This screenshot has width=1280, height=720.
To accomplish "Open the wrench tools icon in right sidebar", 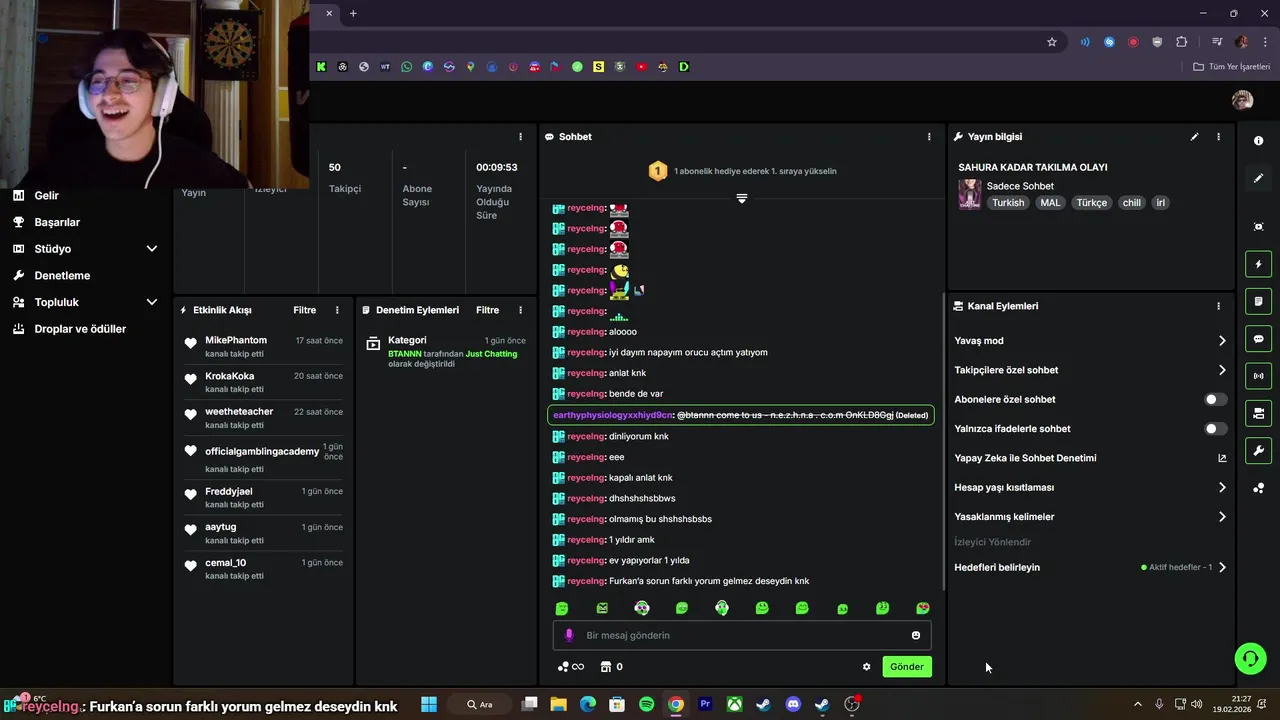I will coord(1258,451).
